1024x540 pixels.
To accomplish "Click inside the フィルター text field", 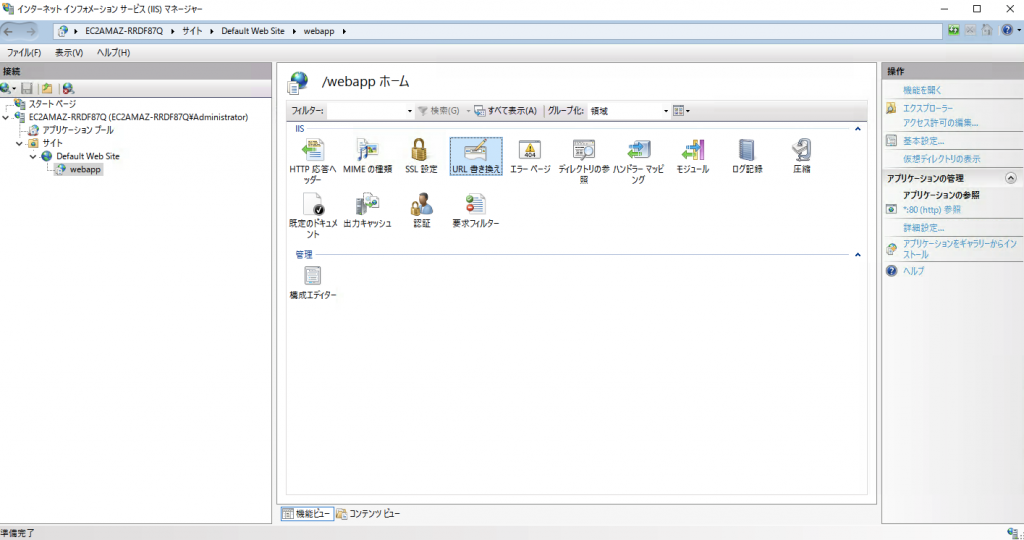I will coord(365,111).
